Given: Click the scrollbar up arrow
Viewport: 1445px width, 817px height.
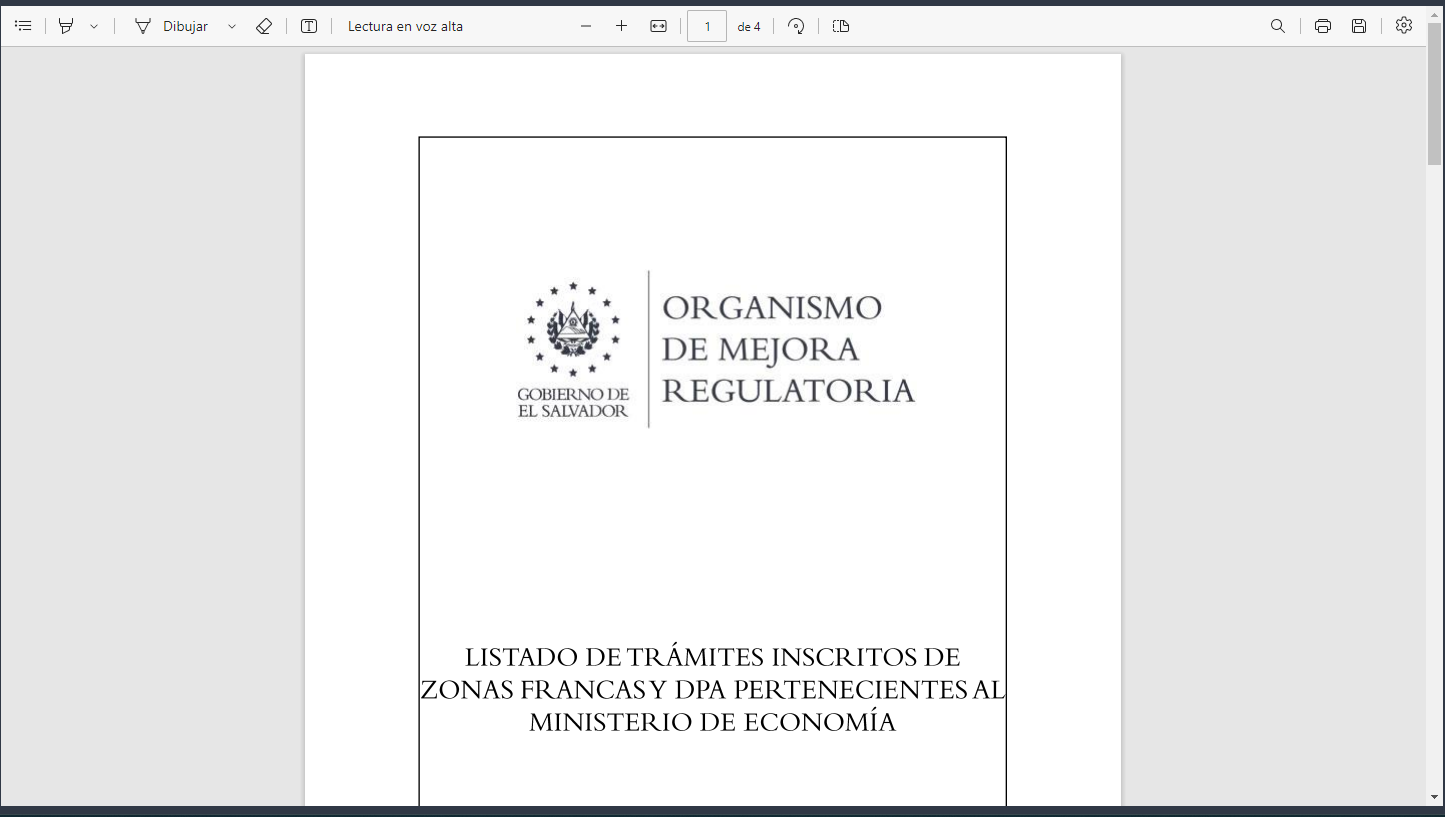Looking at the screenshot, I should click(1434, 14).
